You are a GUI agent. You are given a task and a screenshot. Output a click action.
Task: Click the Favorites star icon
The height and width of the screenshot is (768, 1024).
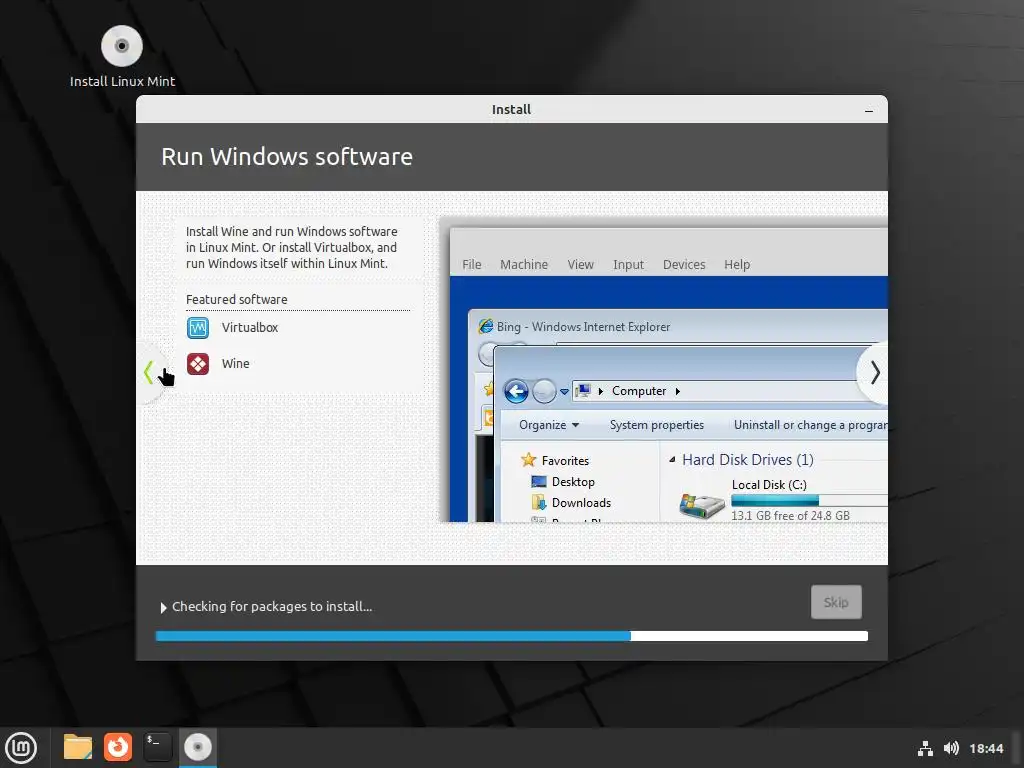(528, 460)
